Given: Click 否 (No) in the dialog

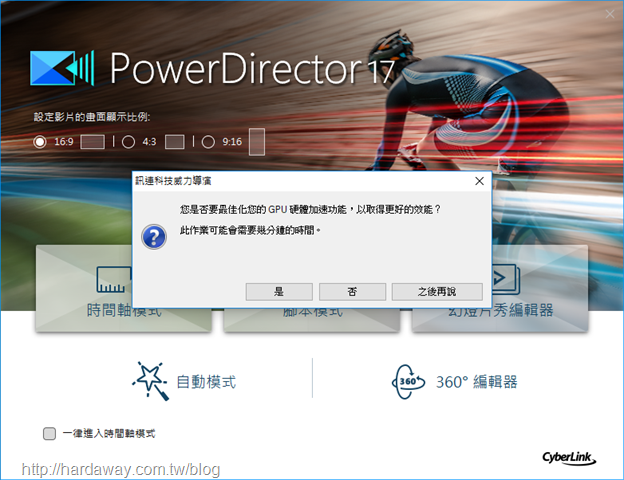Looking at the screenshot, I should point(352,292).
